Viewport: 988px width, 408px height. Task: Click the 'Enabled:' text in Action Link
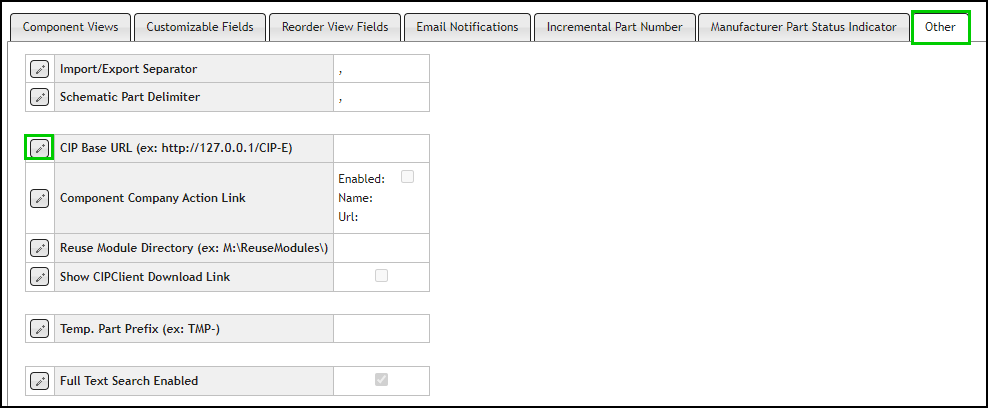click(x=362, y=179)
